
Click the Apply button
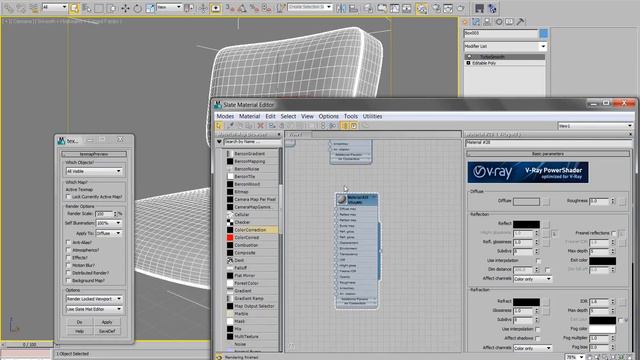point(107,322)
